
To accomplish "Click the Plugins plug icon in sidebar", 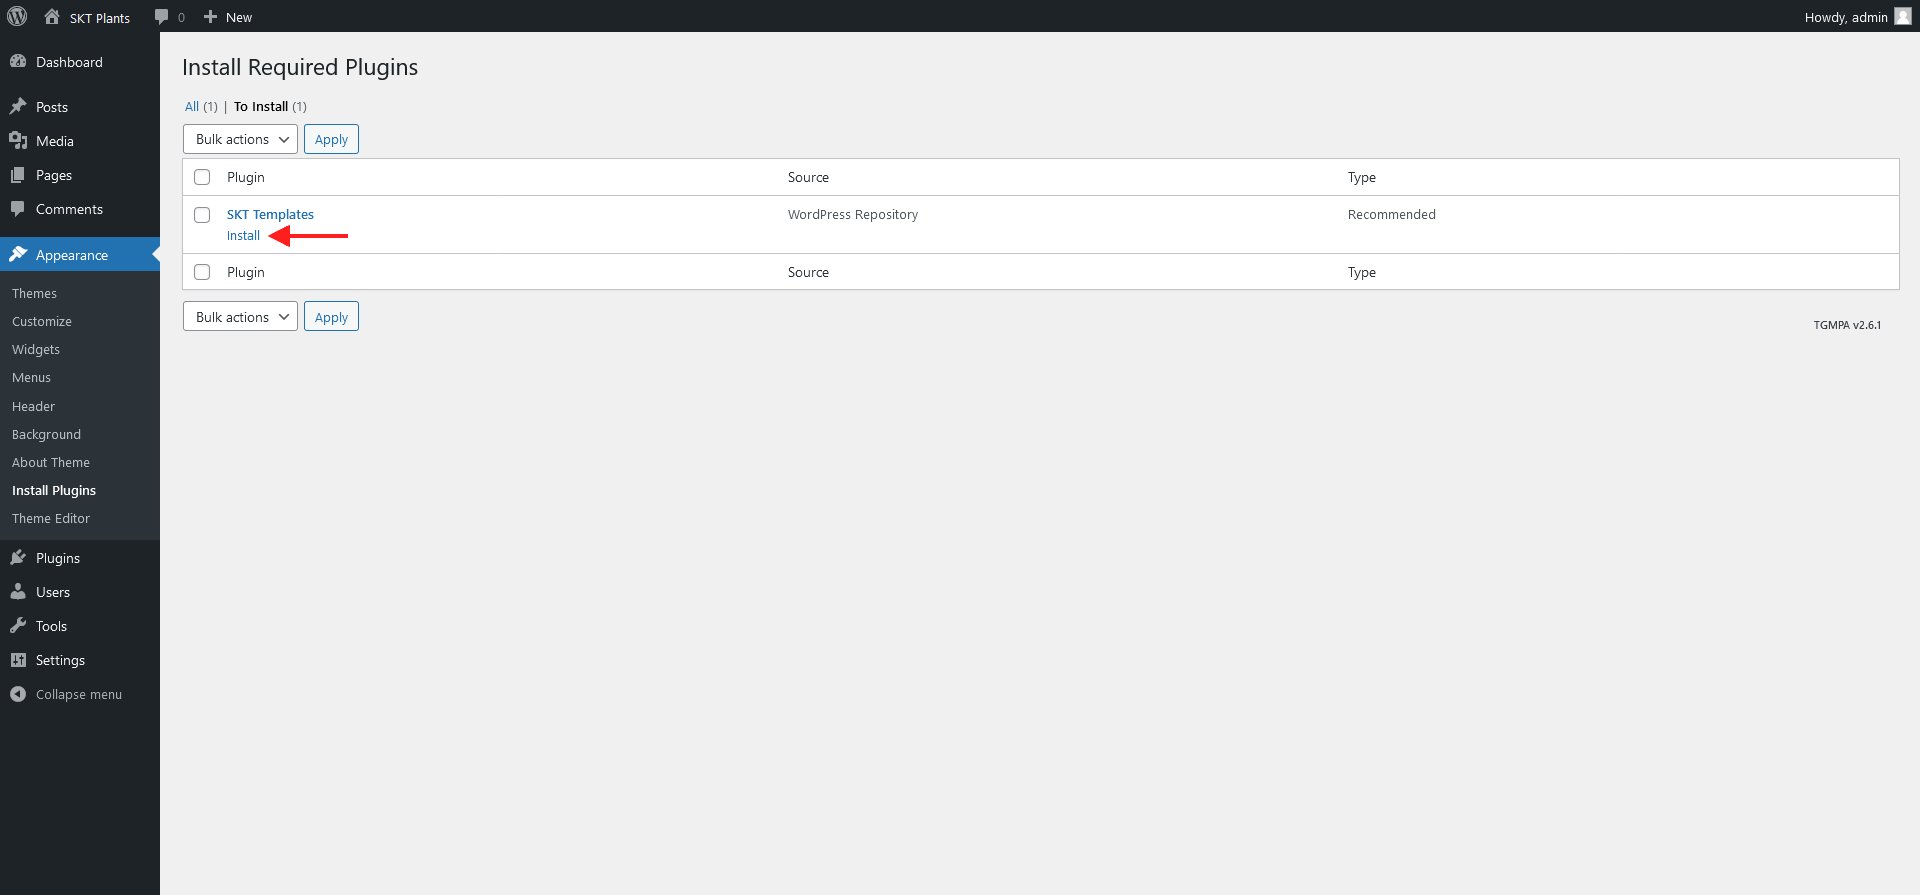I will pos(18,558).
